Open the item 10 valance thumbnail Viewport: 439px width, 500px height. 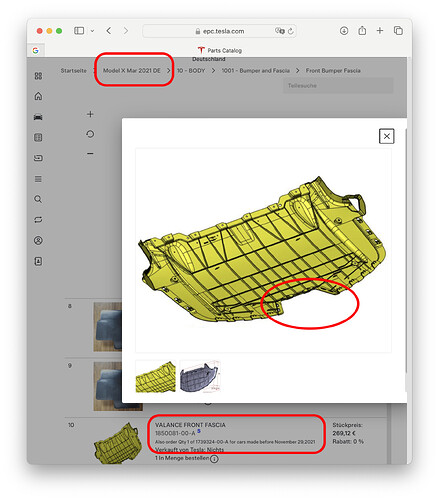click(x=117, y=443)
